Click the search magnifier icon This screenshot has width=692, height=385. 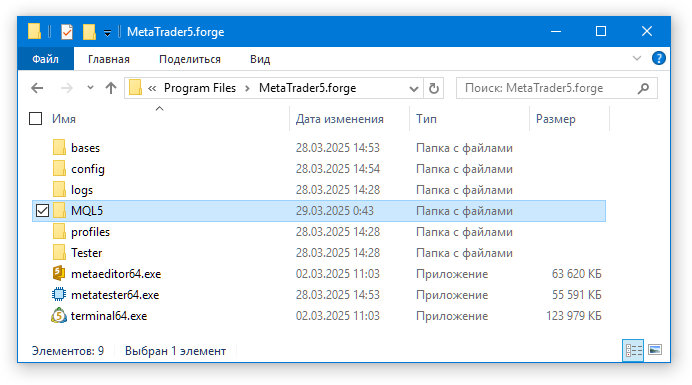643,88
